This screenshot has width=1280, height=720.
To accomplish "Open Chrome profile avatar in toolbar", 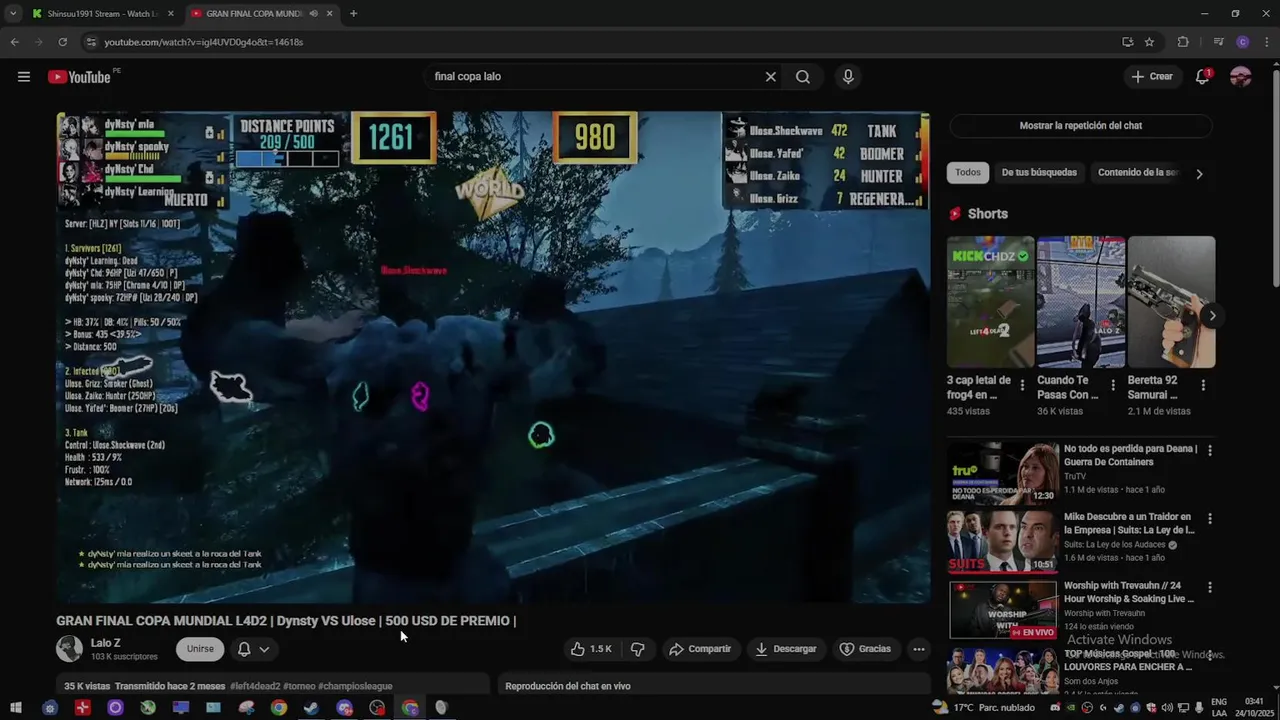I will pyautogui.click(x=1243, y=42).
